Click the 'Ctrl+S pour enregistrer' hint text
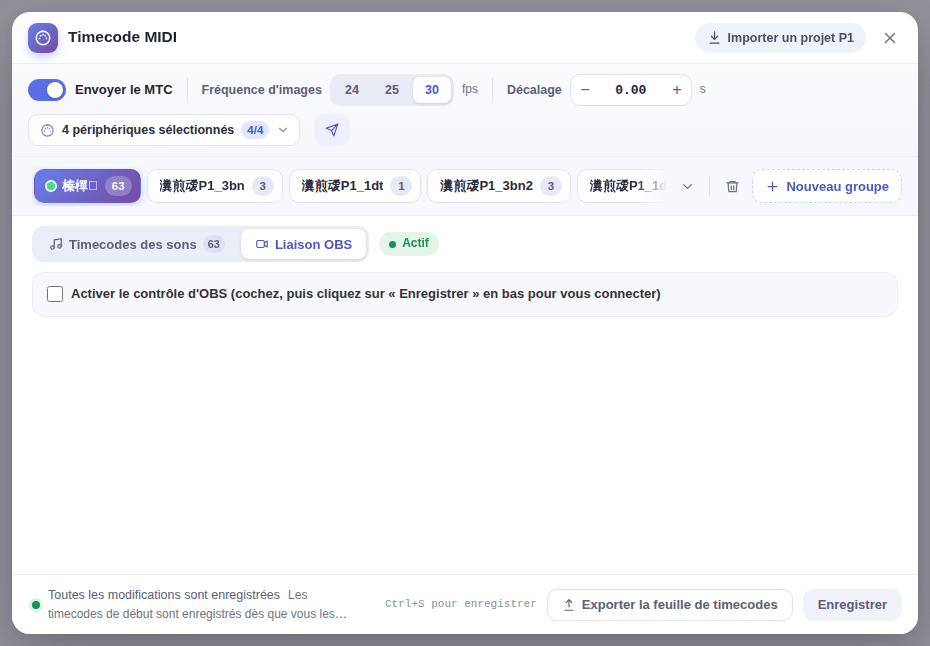 point(460,604)
